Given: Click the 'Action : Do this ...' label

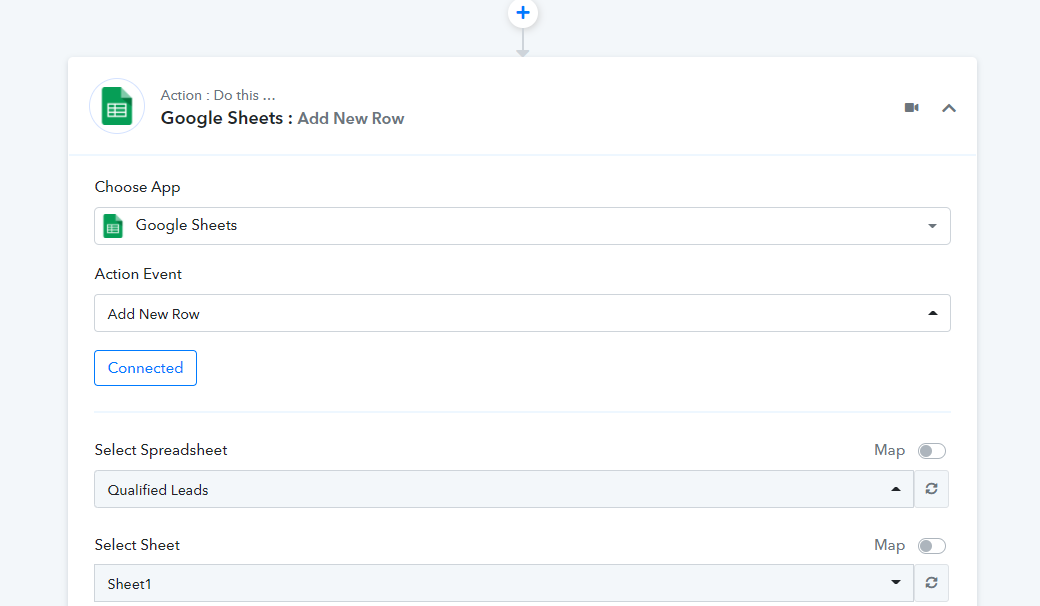Looking at the screenshot, I should click(x=218, y=95).
